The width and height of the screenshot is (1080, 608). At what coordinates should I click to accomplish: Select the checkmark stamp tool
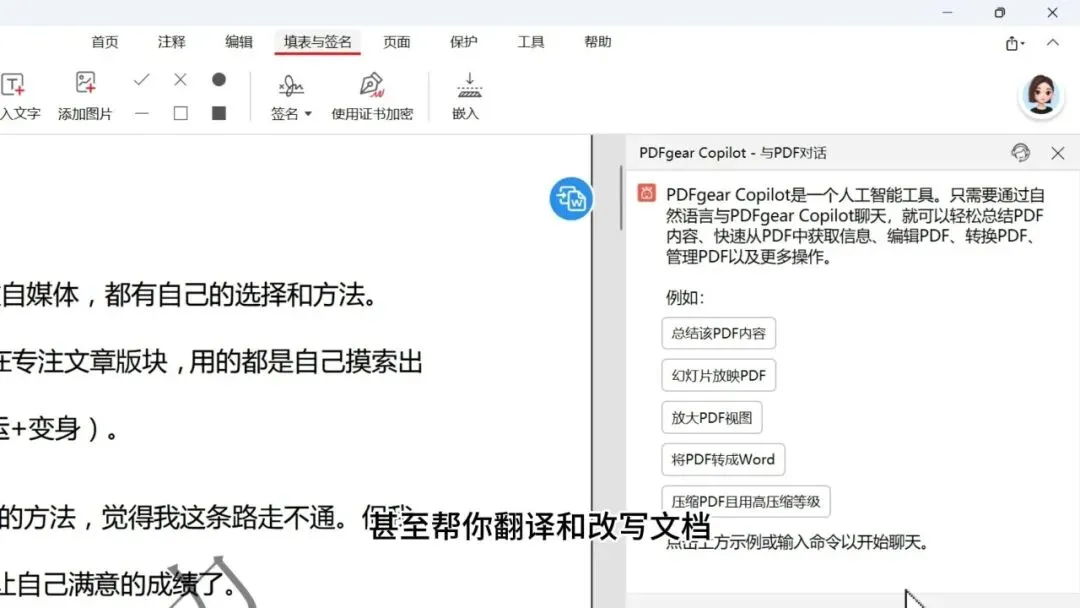point(142,80)
